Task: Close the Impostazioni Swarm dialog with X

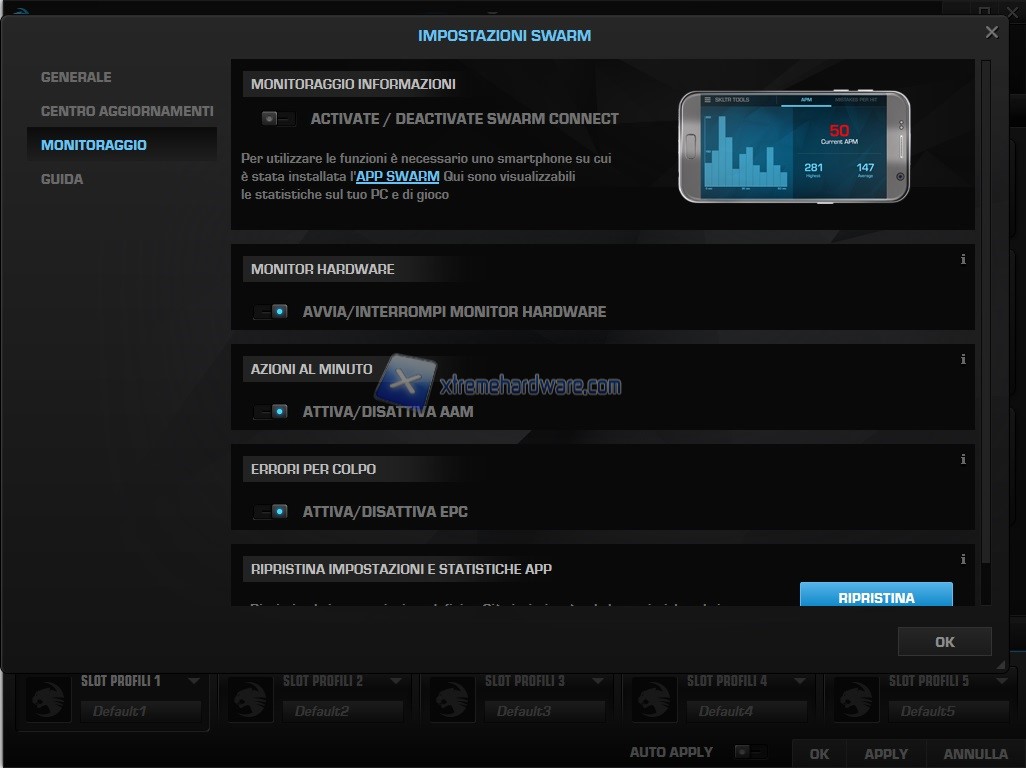Action: (x=991, y=32)
